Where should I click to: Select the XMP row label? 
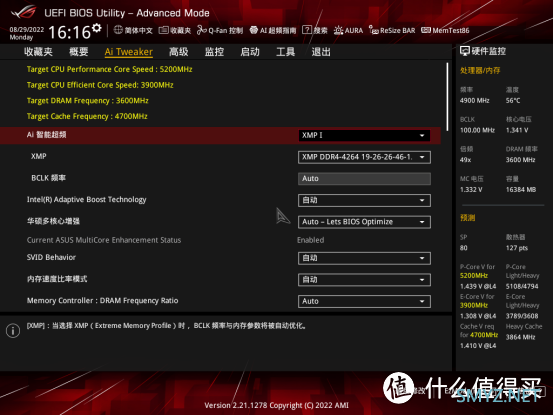click(x=38, y=156)
